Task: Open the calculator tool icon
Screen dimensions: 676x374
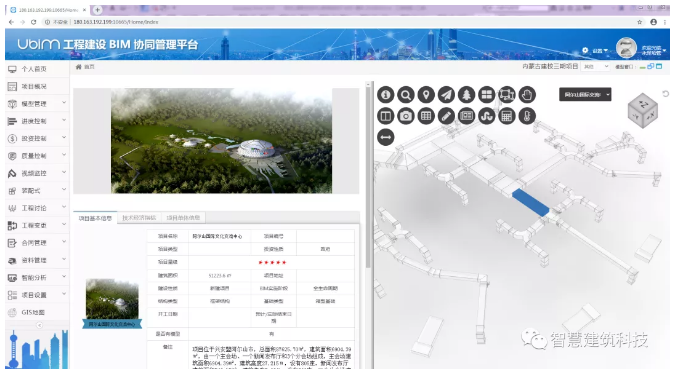Action: pos(507,116)
